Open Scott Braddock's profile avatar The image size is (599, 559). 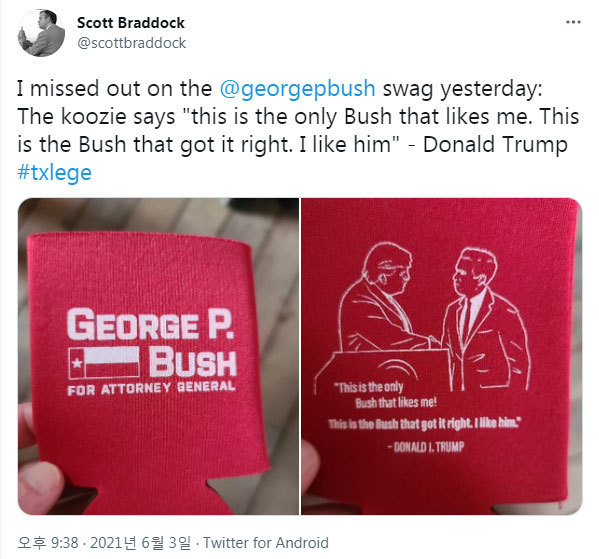coord(41,33)
